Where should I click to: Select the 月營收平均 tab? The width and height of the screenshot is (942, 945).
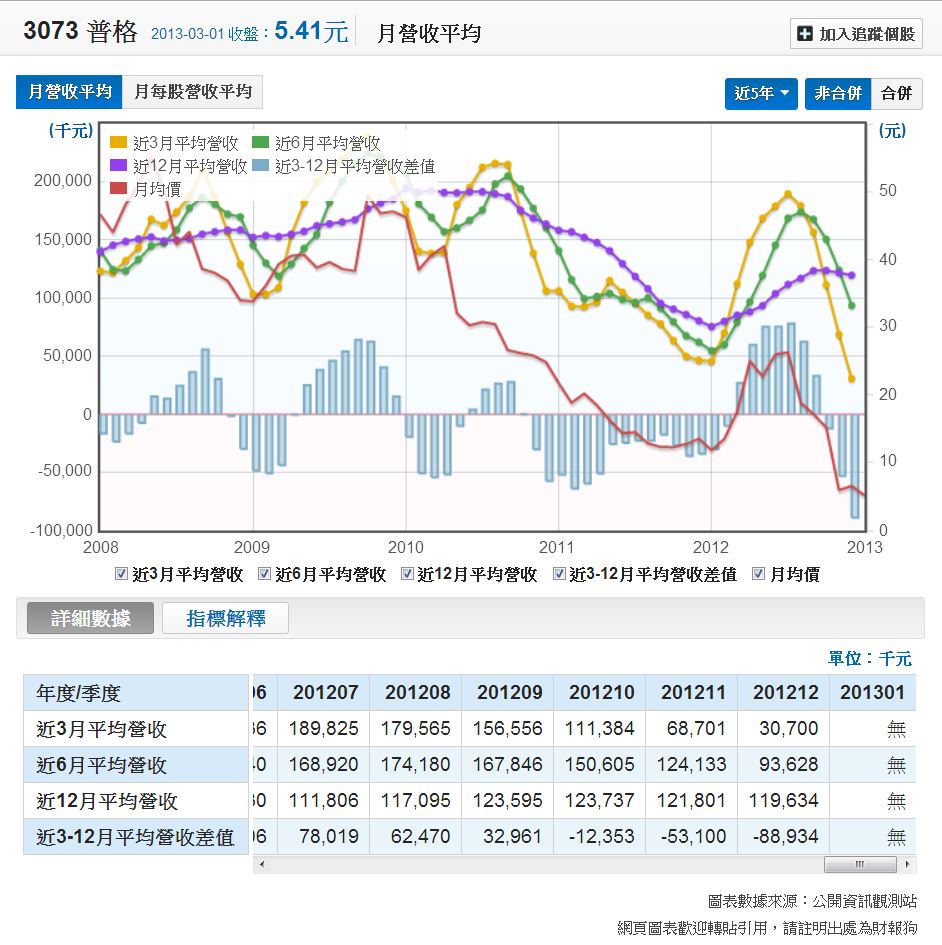69,92
